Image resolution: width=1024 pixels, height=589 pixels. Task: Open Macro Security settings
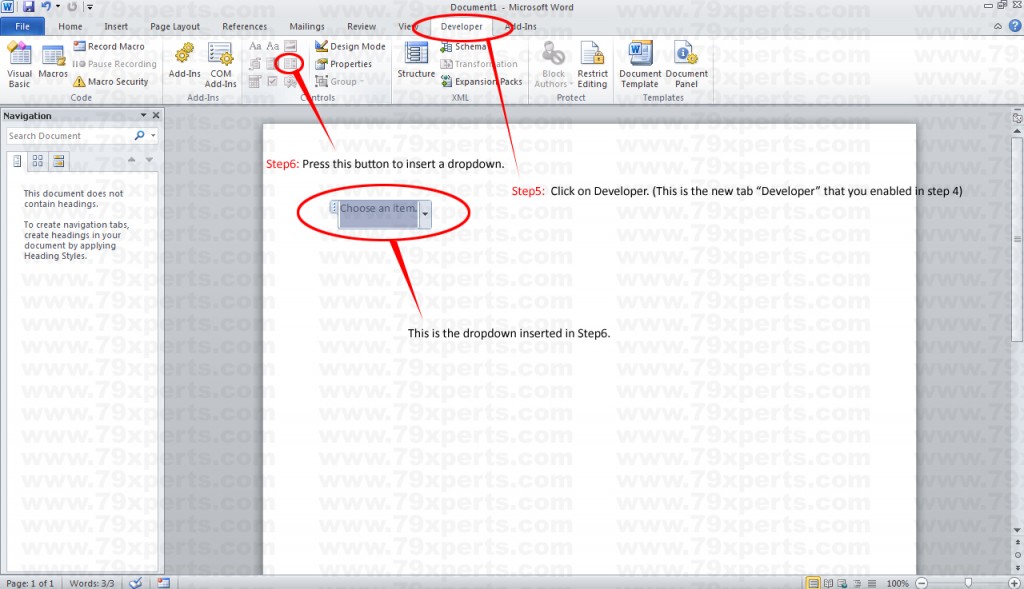click(110, 82)
